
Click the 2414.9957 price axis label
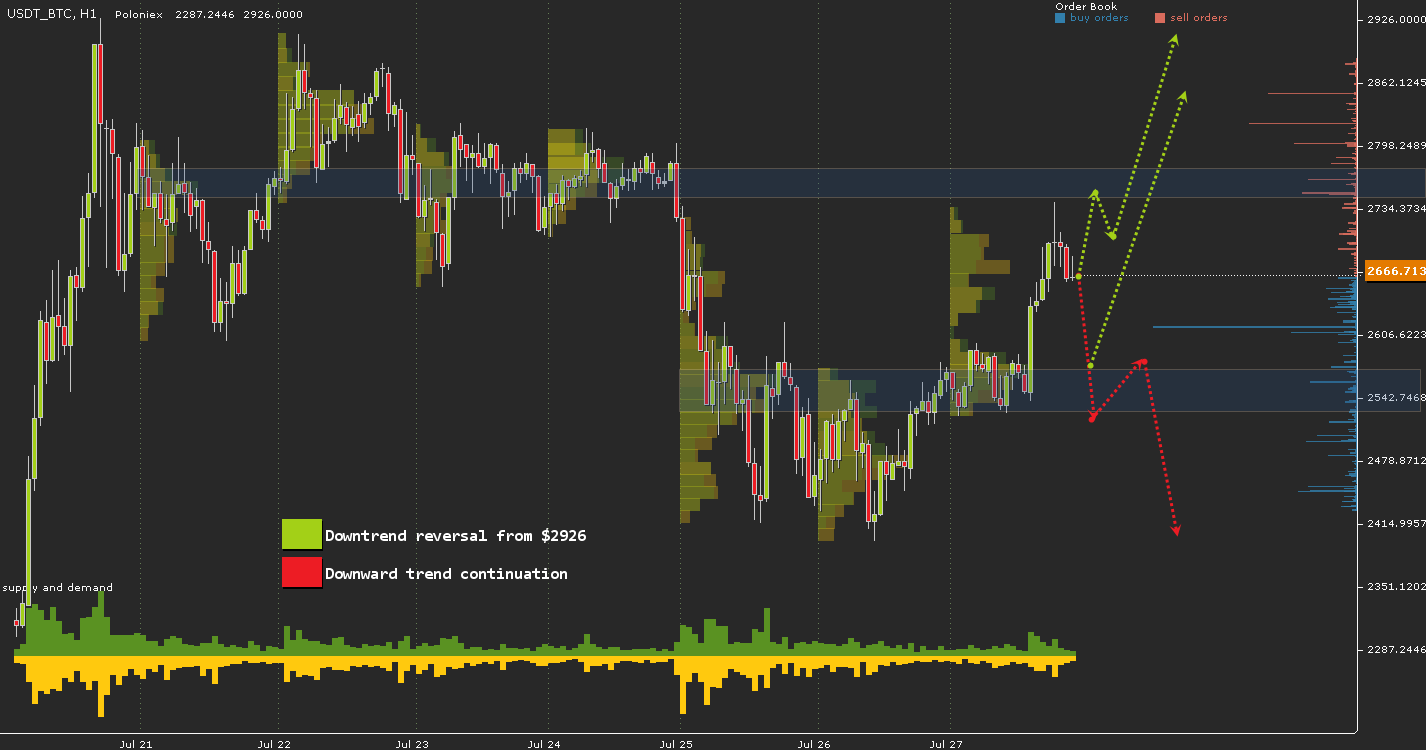(x=1395, y=523)
